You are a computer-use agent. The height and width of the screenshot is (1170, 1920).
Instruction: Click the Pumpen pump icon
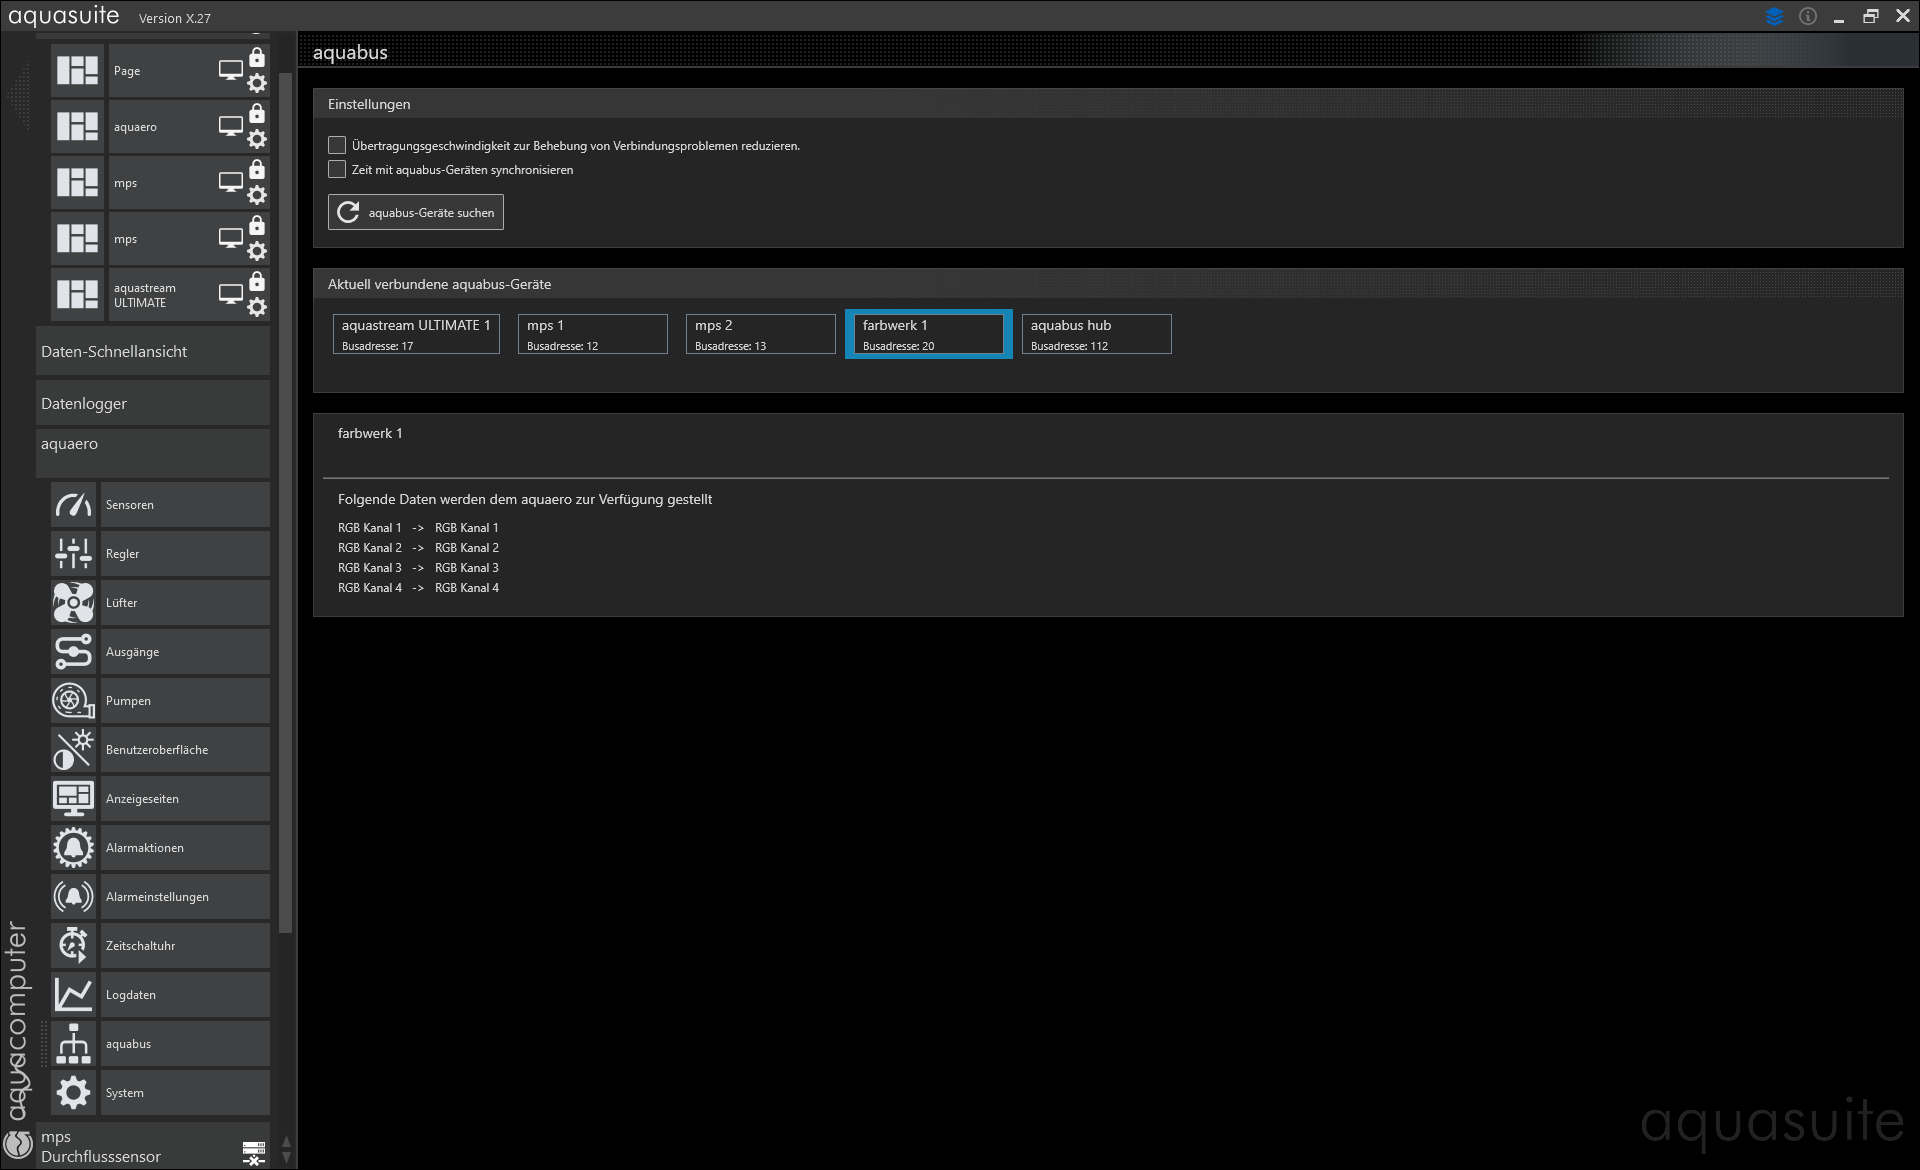[73, 701]
